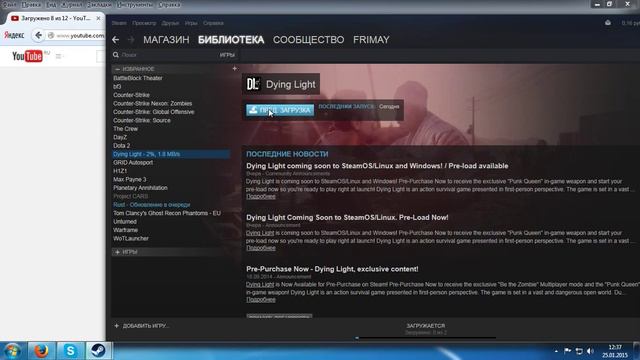Screen dimensions: 640x360
Task: Collapse the favorites category in library
Action: pyautogui.click(x=118, y=69)
